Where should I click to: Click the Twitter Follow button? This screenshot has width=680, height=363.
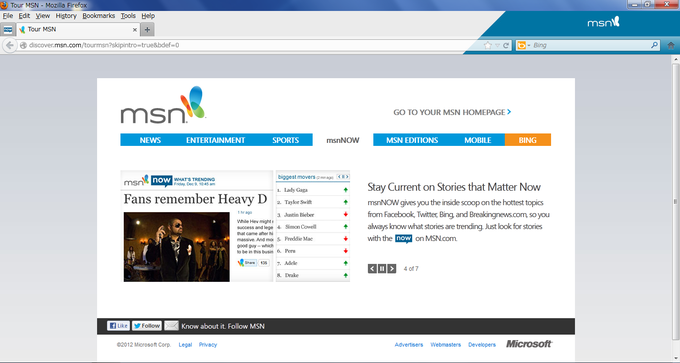click(147, 326)
